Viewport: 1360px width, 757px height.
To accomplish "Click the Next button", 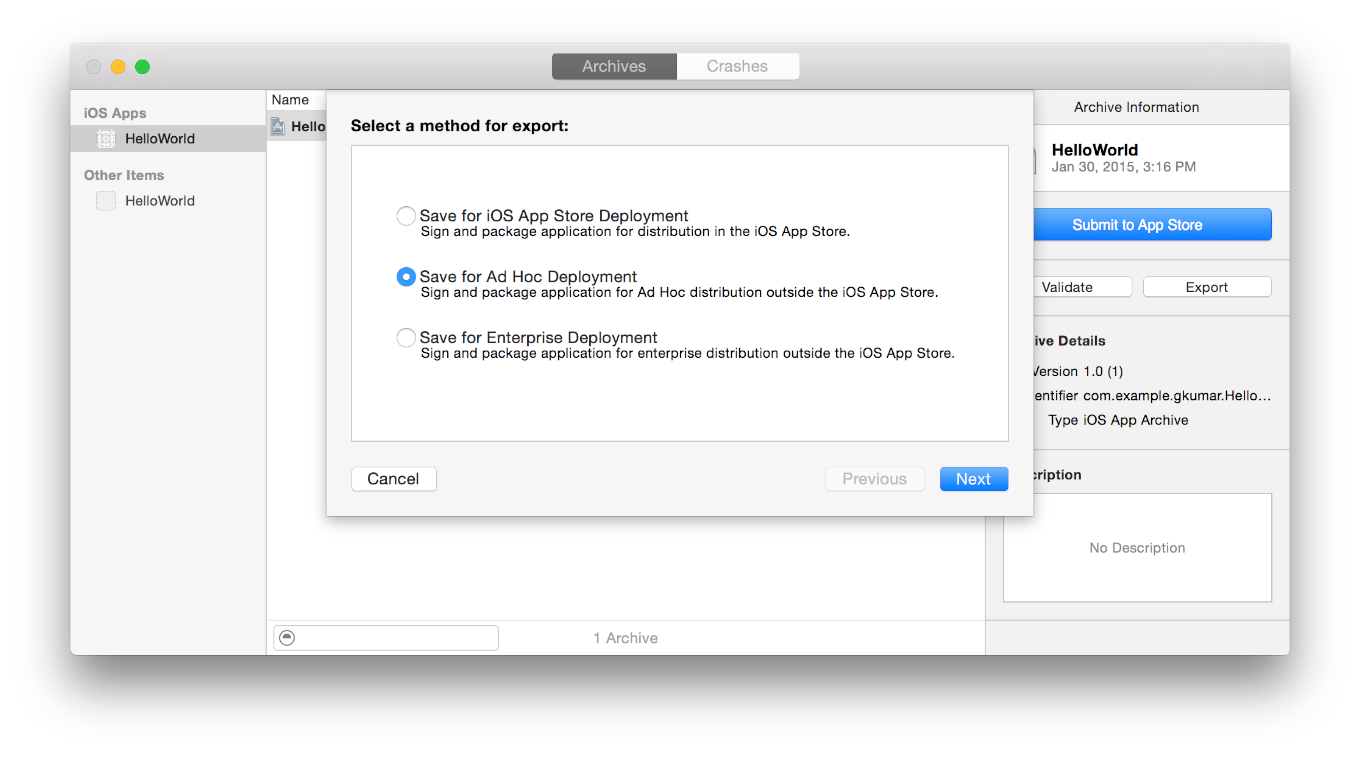I will coord(974,479).
